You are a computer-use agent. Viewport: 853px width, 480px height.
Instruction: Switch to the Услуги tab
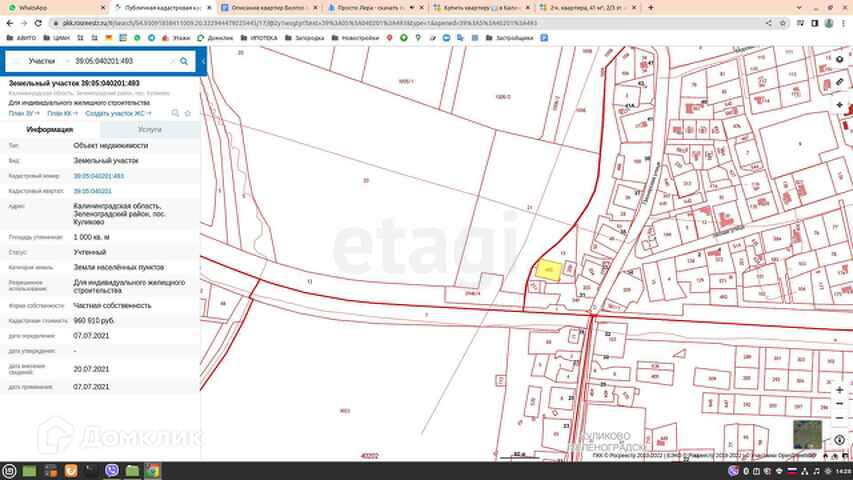[x=150, y=129]
